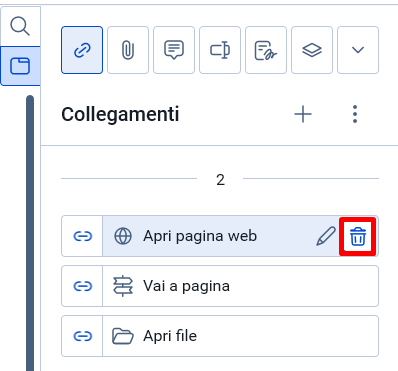Image resolution: width=398 pixels, height=371 pixels.
Task: Click the chain icon beside Apri pagina web
Action: pos(82,236)
